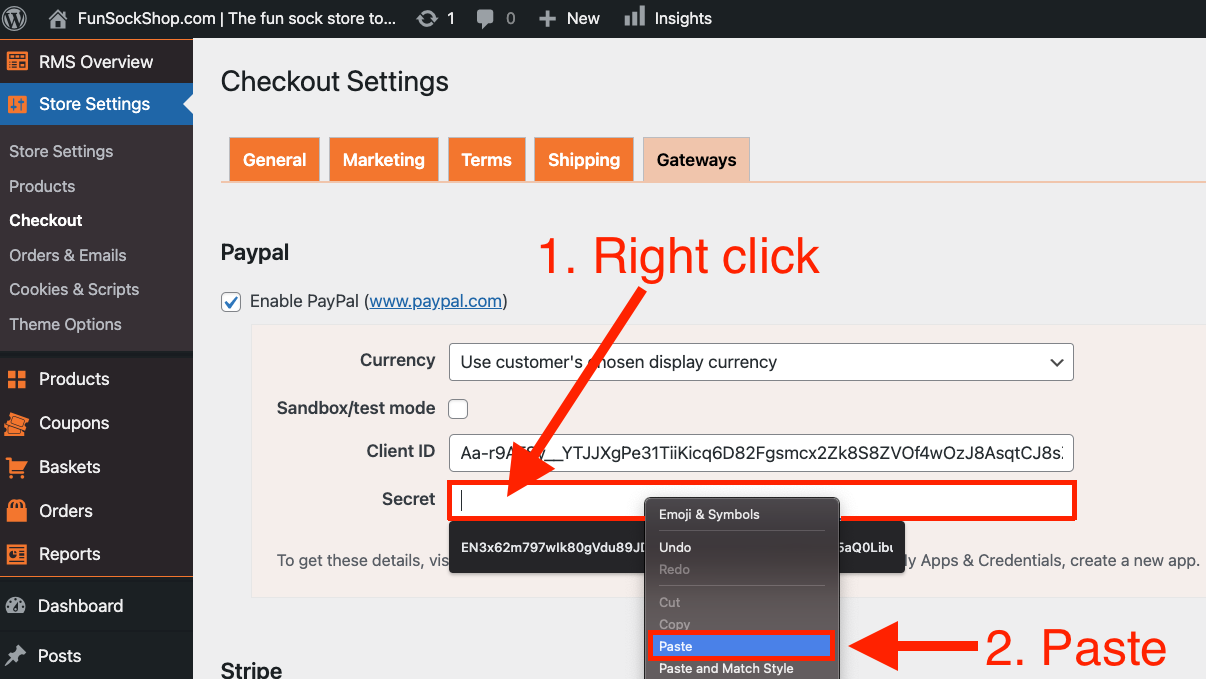Open the Insights bar chart icon
The image size is (1206, 679).
click(x=634, y=17)
